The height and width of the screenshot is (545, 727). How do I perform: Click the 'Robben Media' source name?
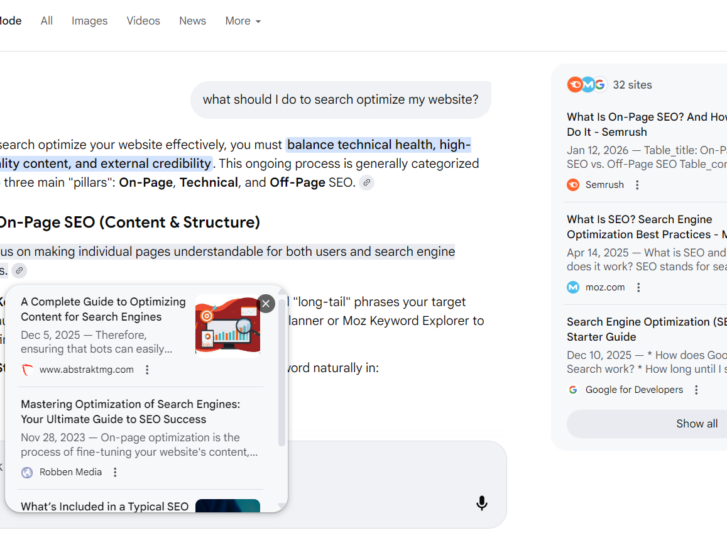click(x=70, y=472)
